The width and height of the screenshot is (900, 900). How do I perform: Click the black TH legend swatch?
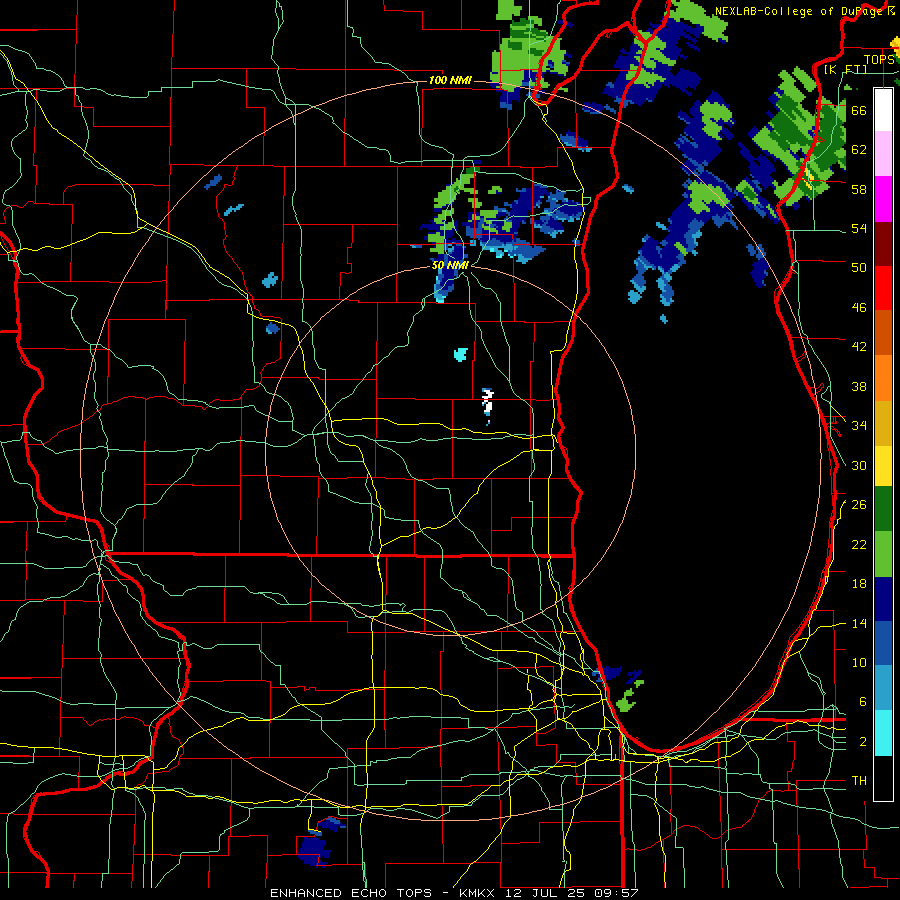[x=883, y=778]
